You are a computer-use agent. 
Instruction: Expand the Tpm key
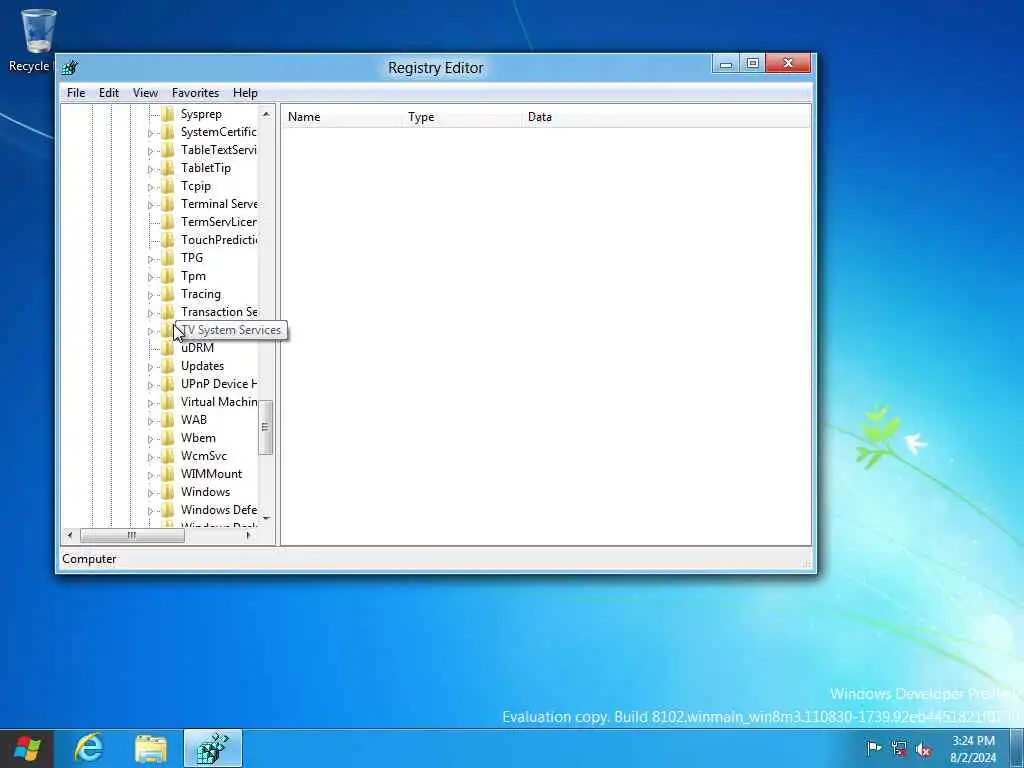click(x=150, y=277)
